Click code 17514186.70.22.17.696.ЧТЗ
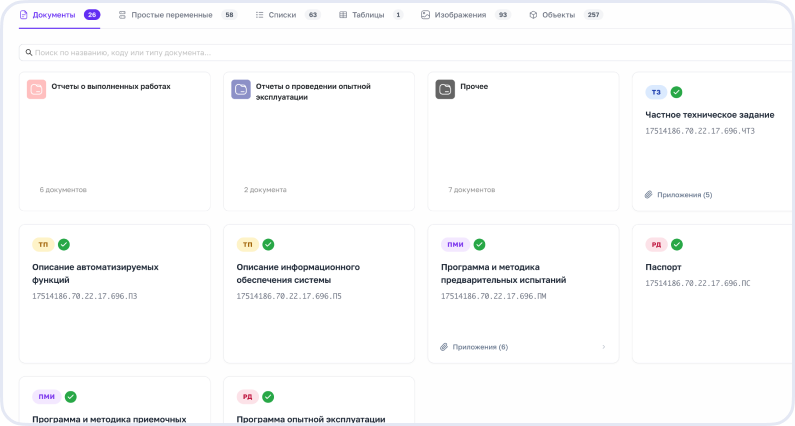 pos(700,131)
